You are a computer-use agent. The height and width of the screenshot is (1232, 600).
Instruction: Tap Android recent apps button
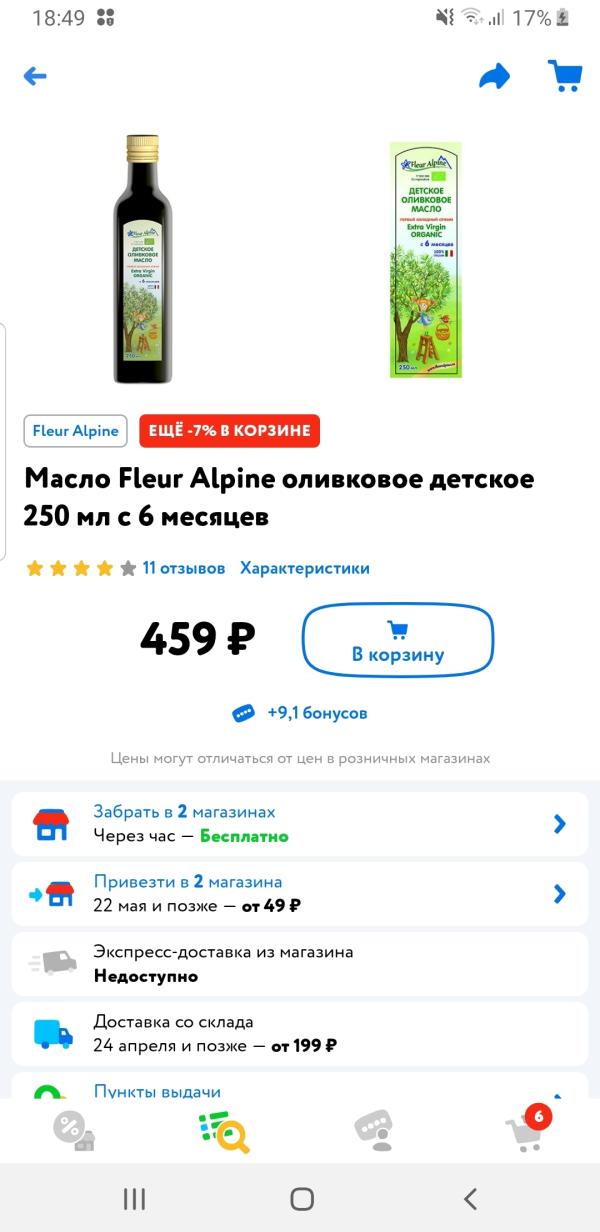click(x=134, y=1199)
